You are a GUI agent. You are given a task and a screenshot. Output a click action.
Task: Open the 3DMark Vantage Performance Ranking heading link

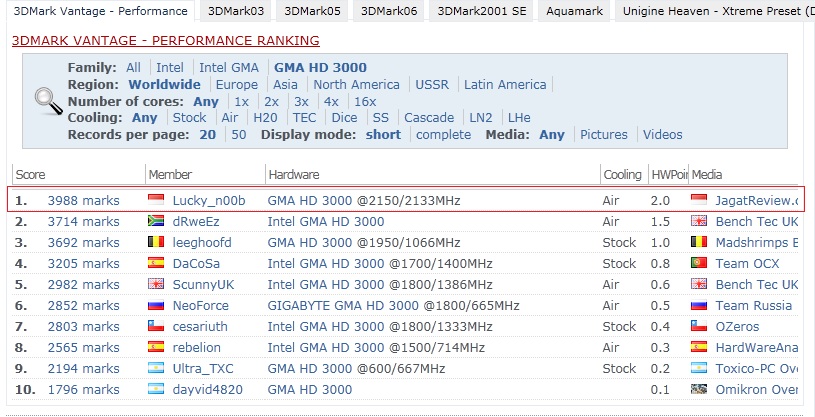click(x=165, y=41)
